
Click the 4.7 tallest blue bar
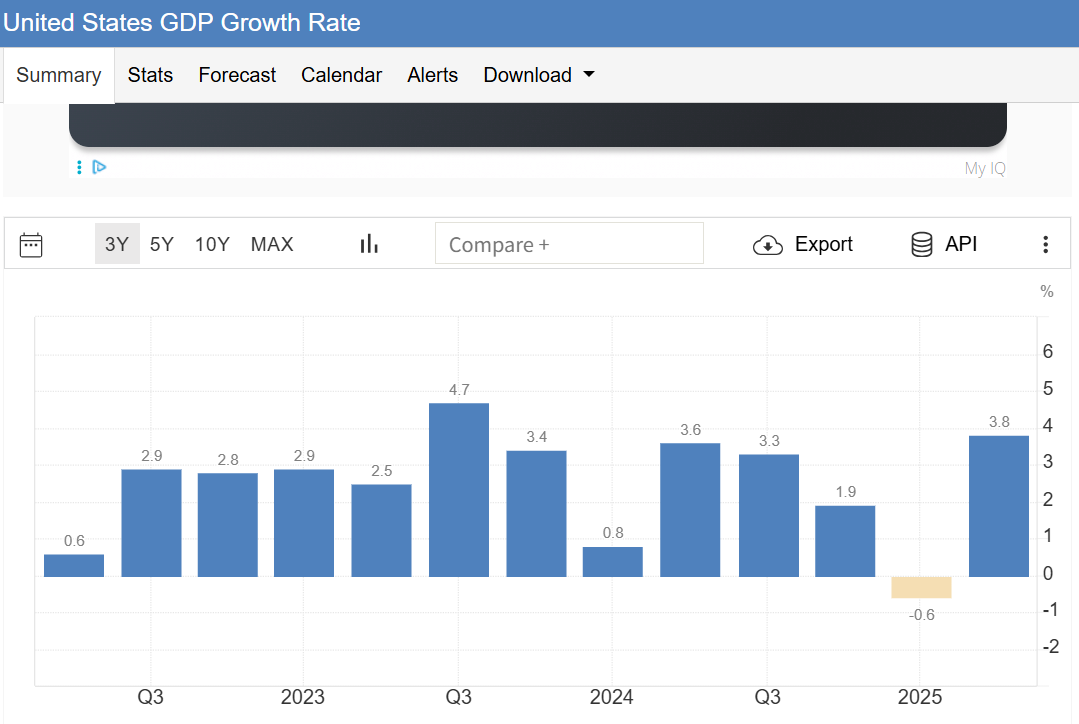459,490
